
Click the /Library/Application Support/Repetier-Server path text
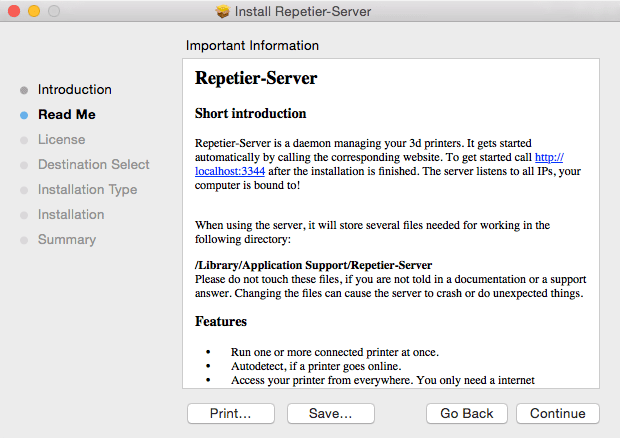[290, 264]
